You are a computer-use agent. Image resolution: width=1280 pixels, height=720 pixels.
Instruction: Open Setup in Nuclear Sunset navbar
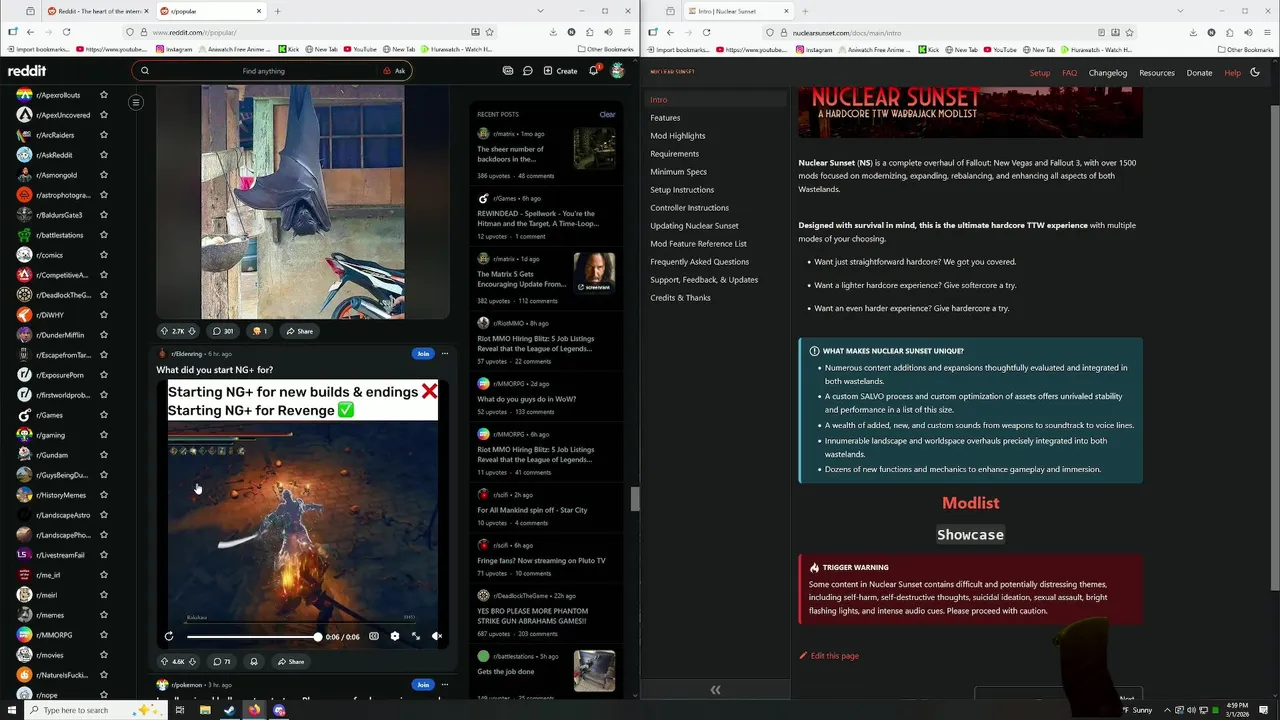(1040, 73)
